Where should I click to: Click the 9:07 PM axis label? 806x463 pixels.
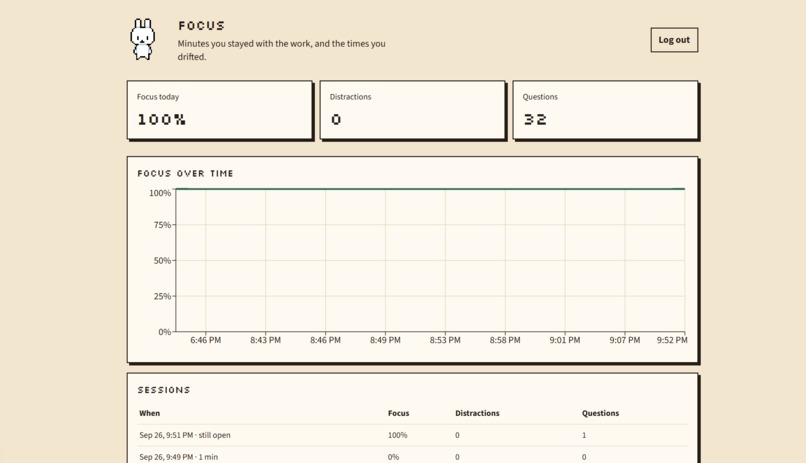[625, 340]
